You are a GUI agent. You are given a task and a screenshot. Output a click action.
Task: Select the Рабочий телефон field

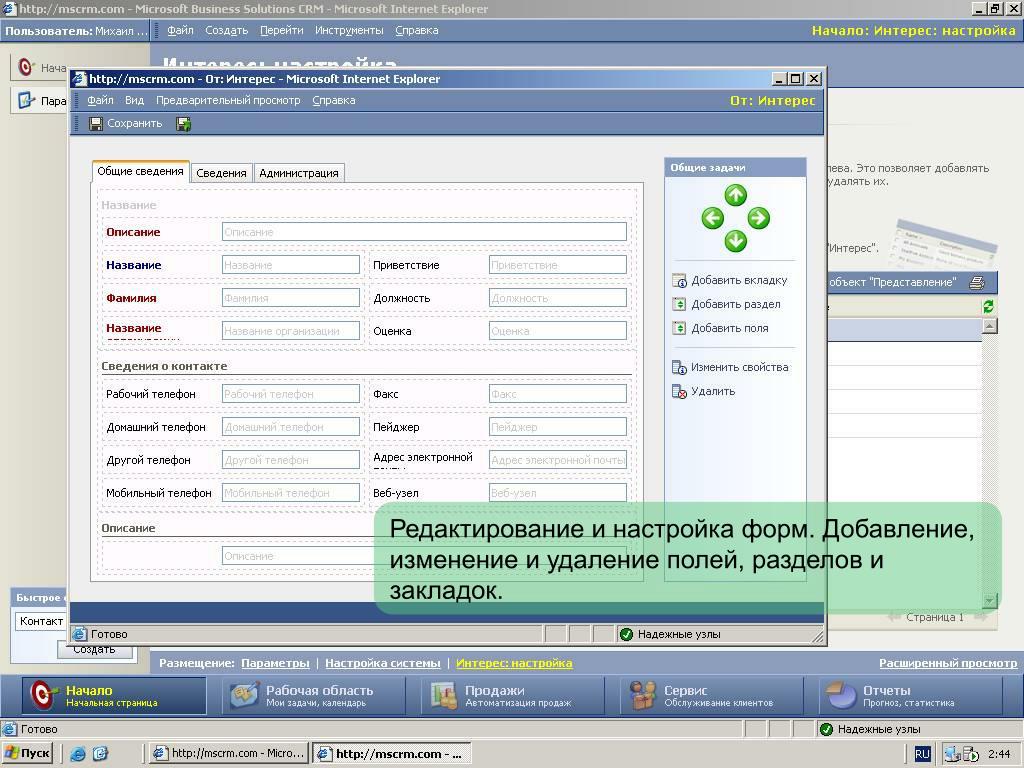(291, 394)
